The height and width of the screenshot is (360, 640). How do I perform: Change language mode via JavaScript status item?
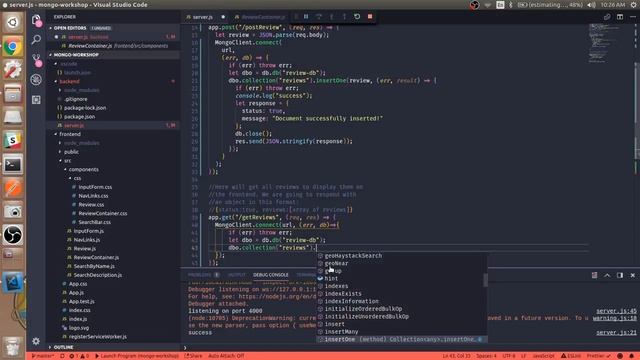pos(544,356)
